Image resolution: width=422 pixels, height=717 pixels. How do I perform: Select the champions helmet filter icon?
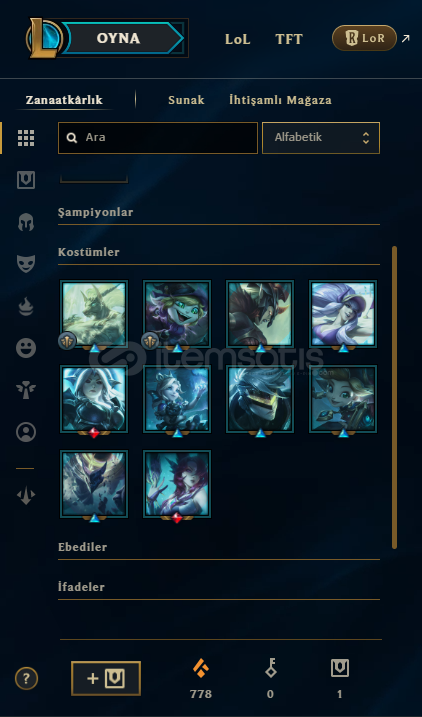26,222
